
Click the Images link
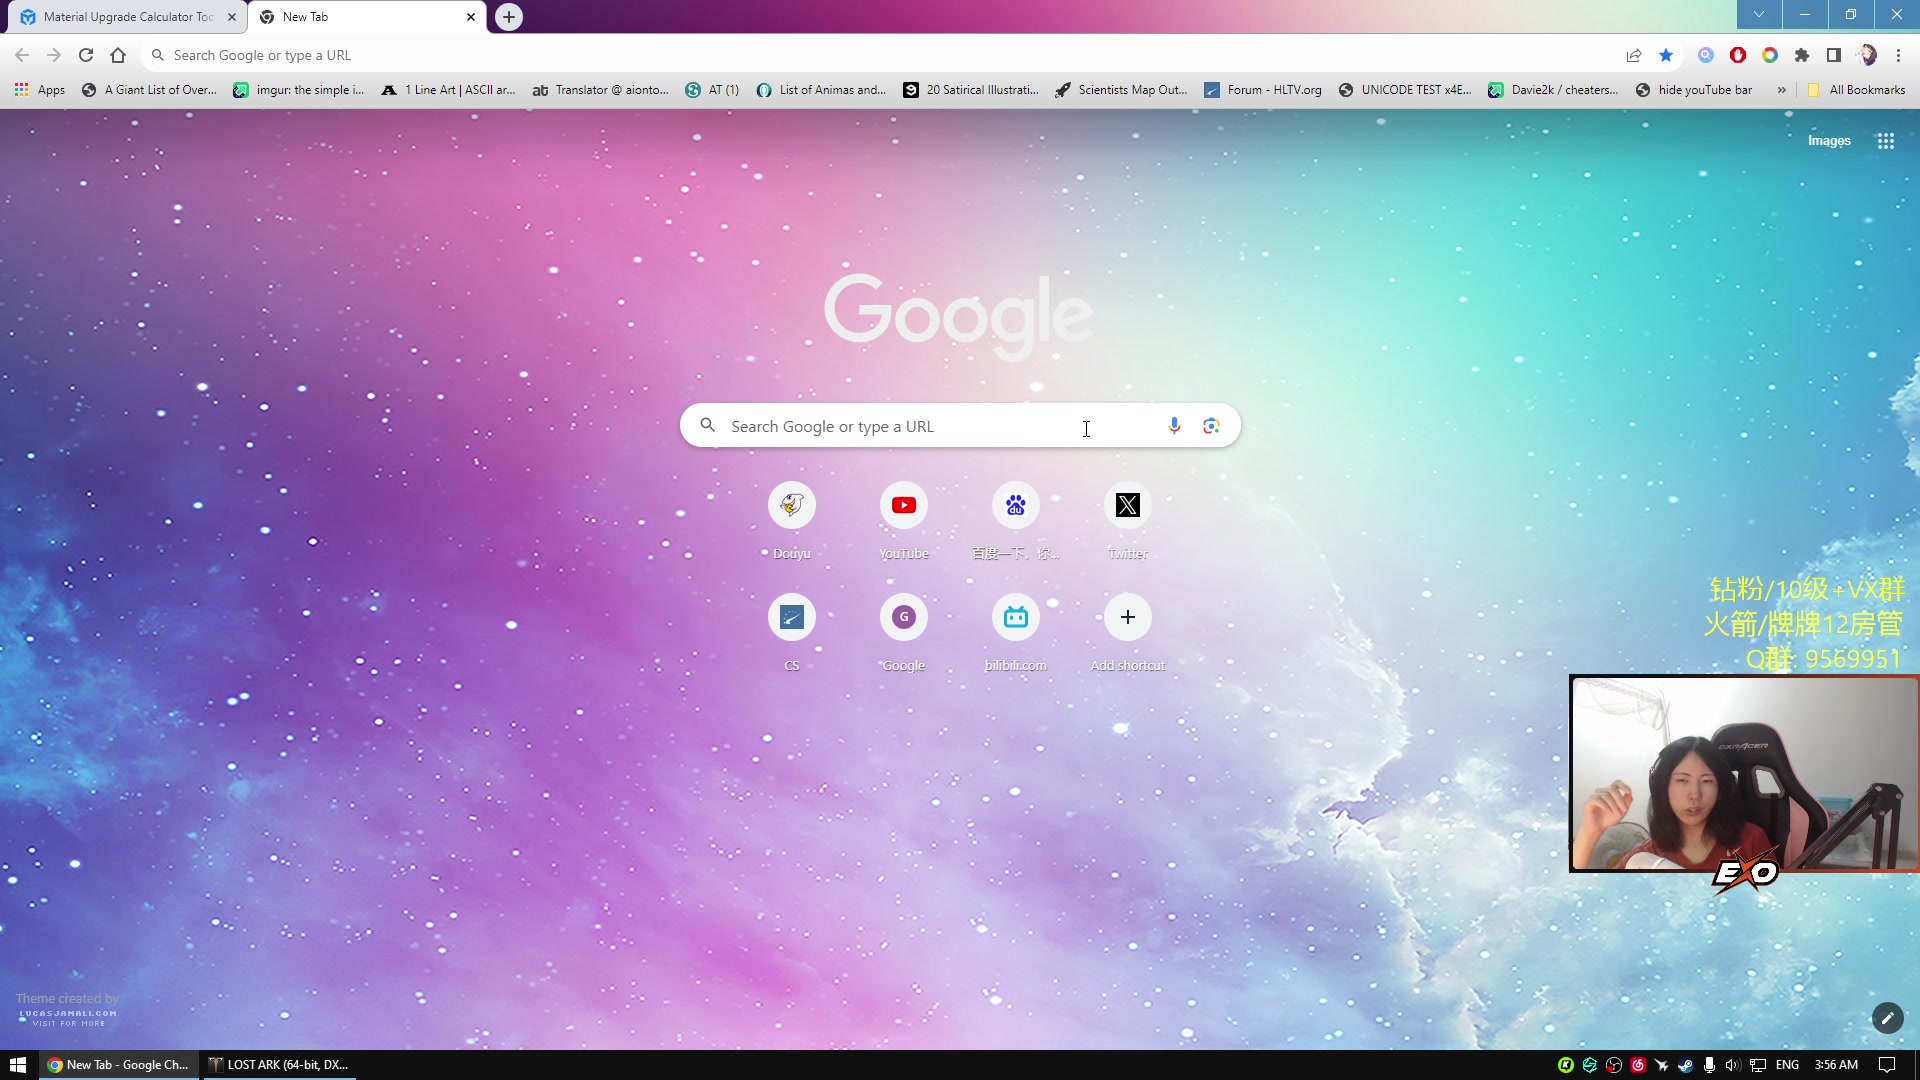point(1828,141)
